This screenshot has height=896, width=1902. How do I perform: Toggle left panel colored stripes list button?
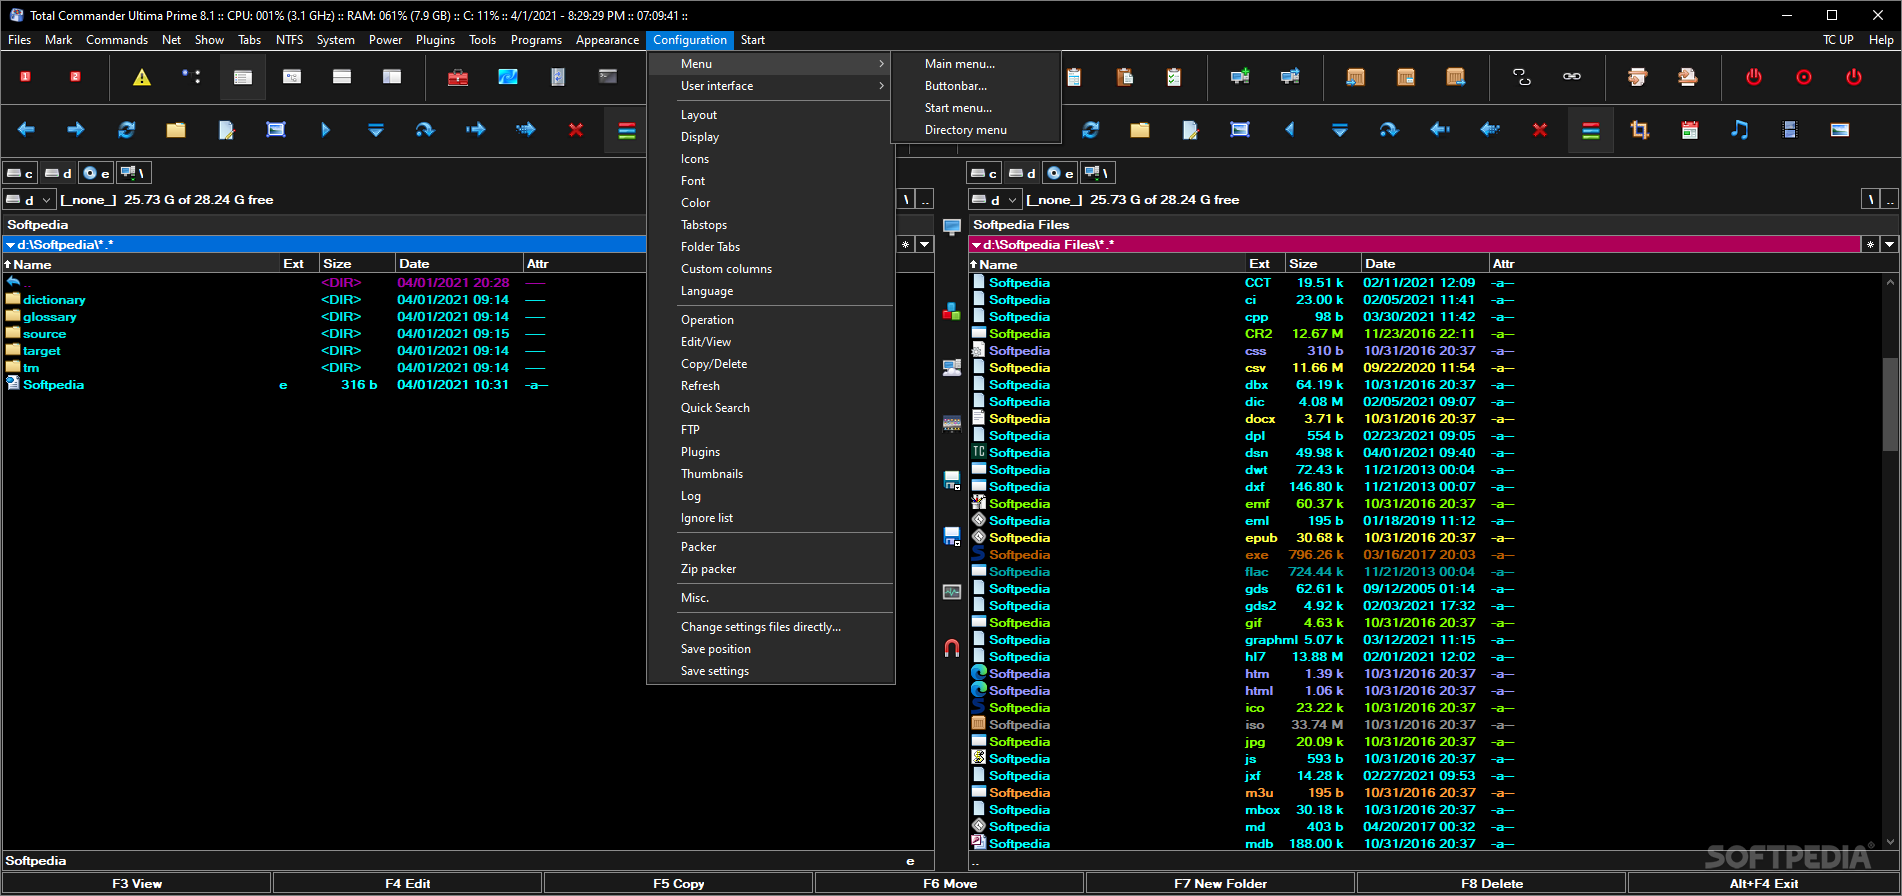pos(627,130)
